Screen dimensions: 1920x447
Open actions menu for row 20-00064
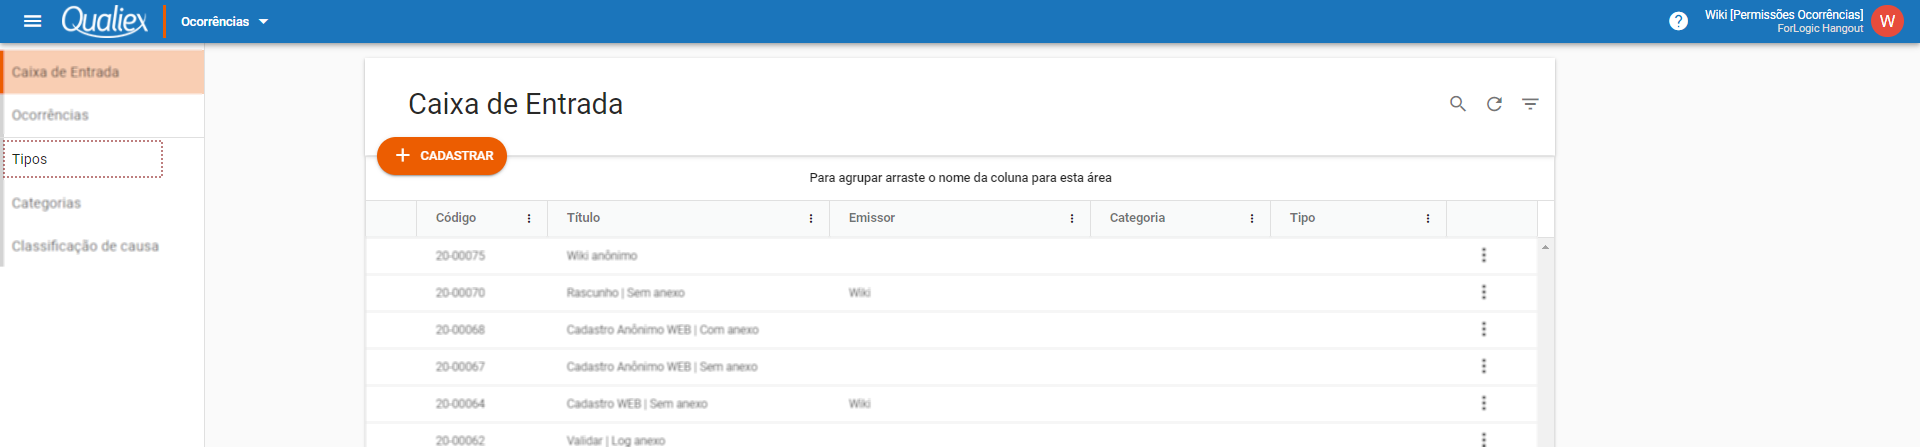(x=1484, y=403)
